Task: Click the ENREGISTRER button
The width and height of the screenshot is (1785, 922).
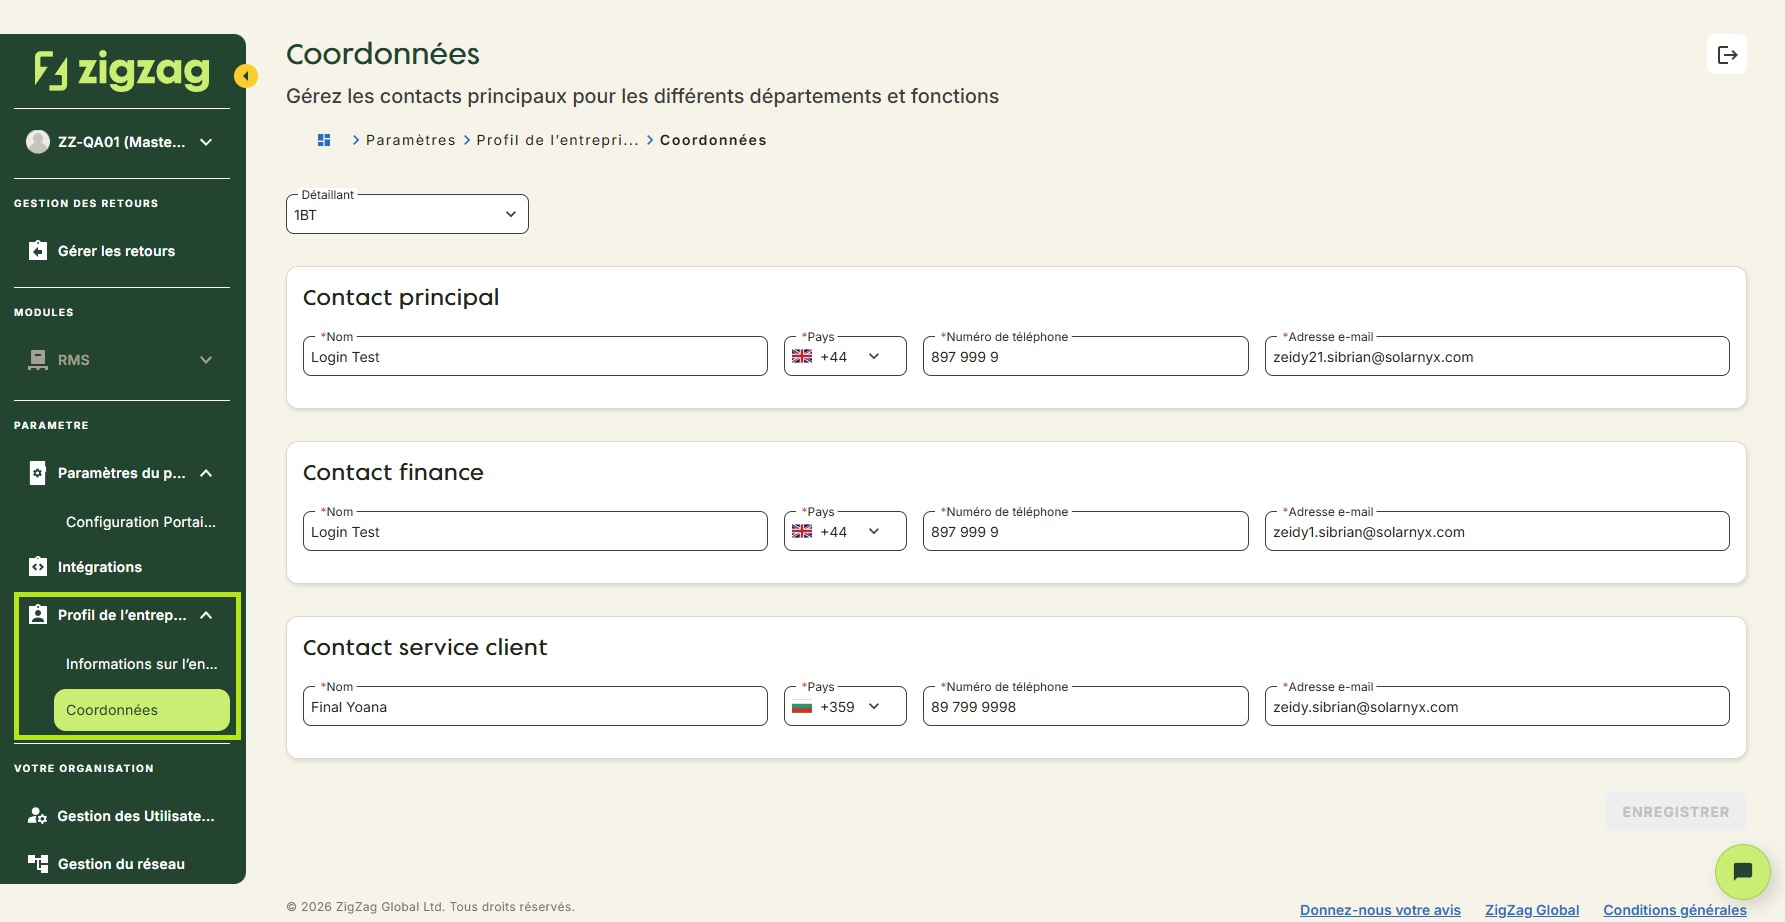Action: [1676, 812]
